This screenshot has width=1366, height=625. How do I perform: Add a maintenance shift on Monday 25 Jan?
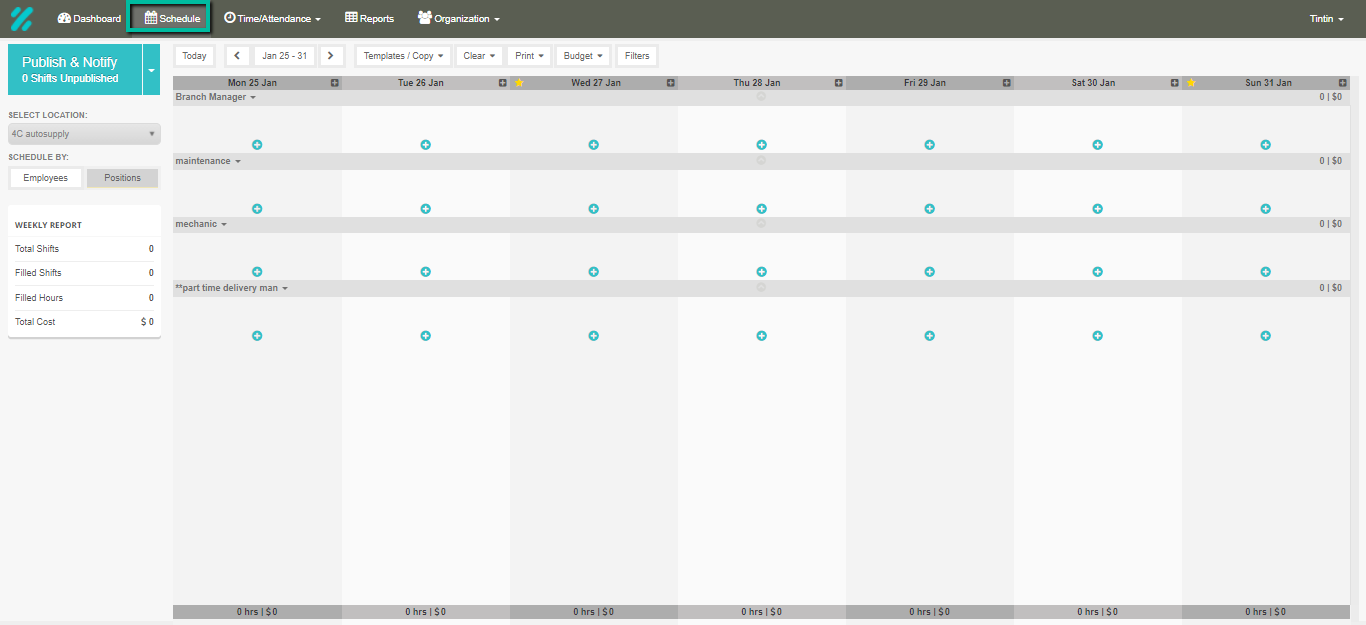coord(257,209)
